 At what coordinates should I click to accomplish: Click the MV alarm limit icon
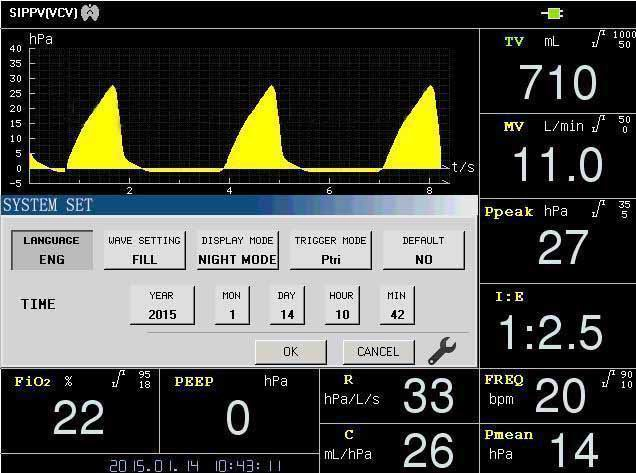tap(599, 124)
